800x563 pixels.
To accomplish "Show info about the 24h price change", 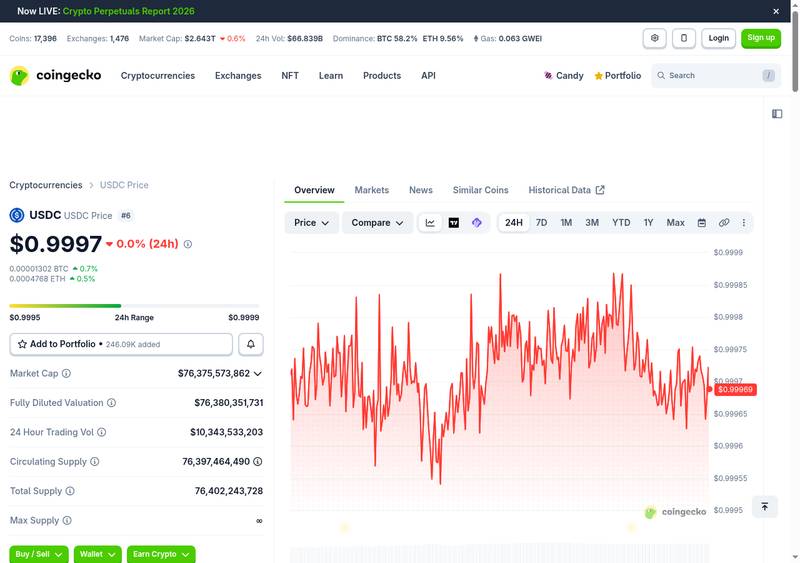I will [x=188, y=244].
